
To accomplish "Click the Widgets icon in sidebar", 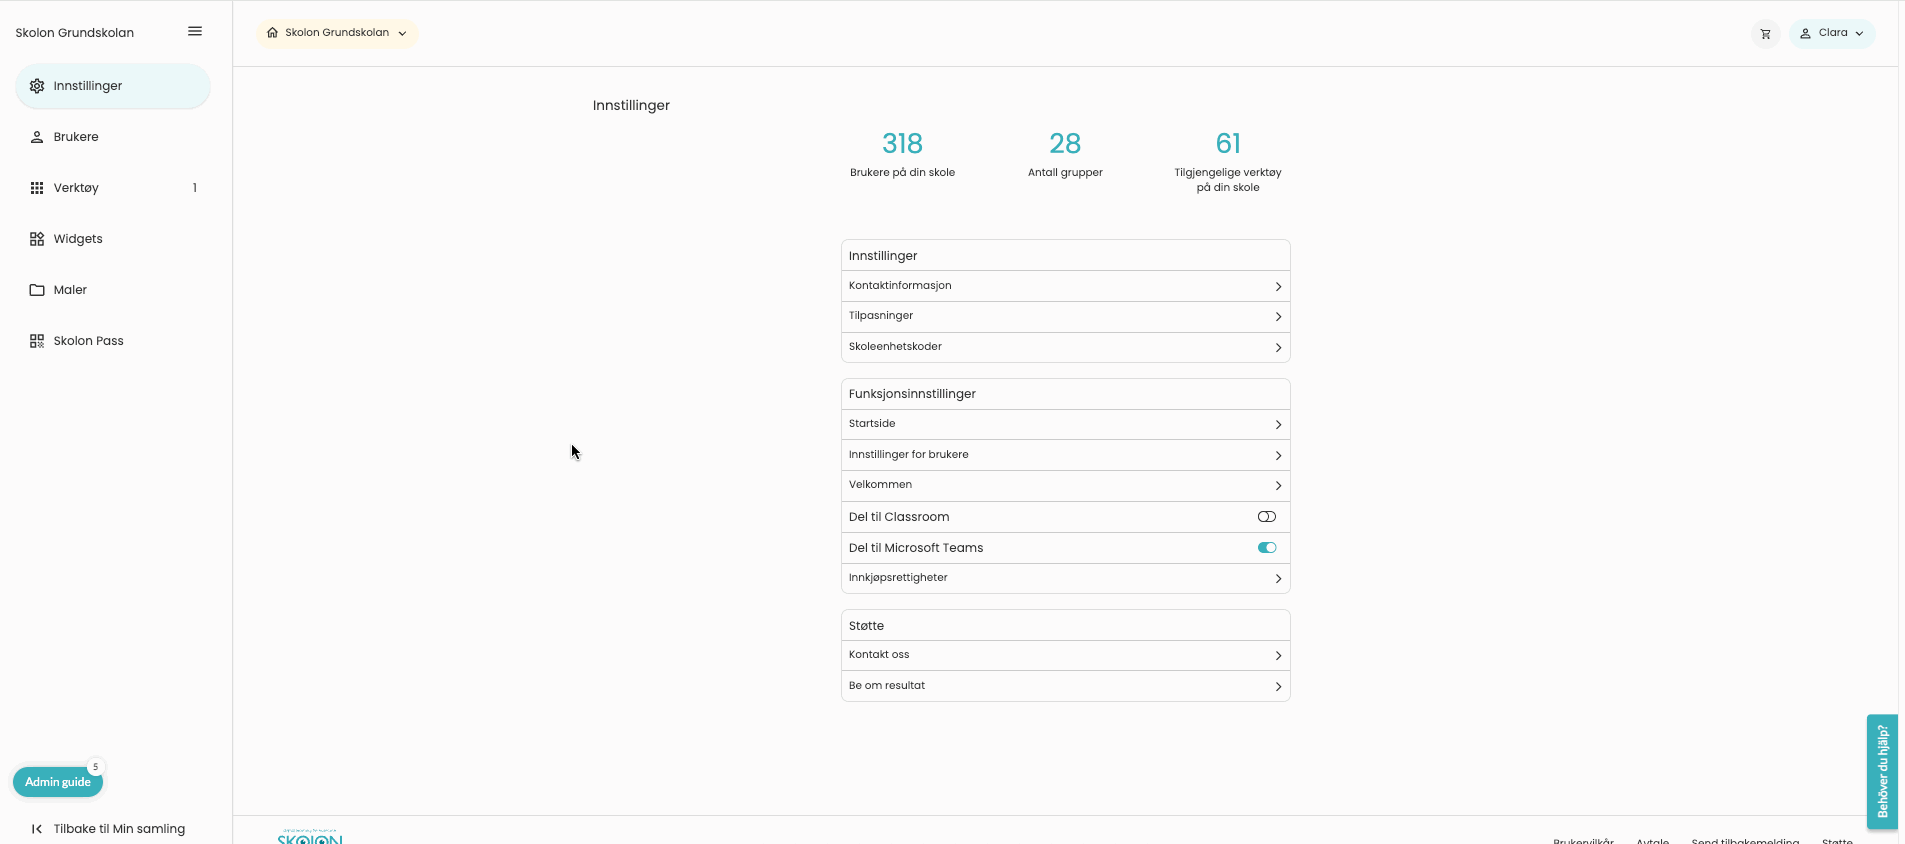I will [x=37, y=239].
